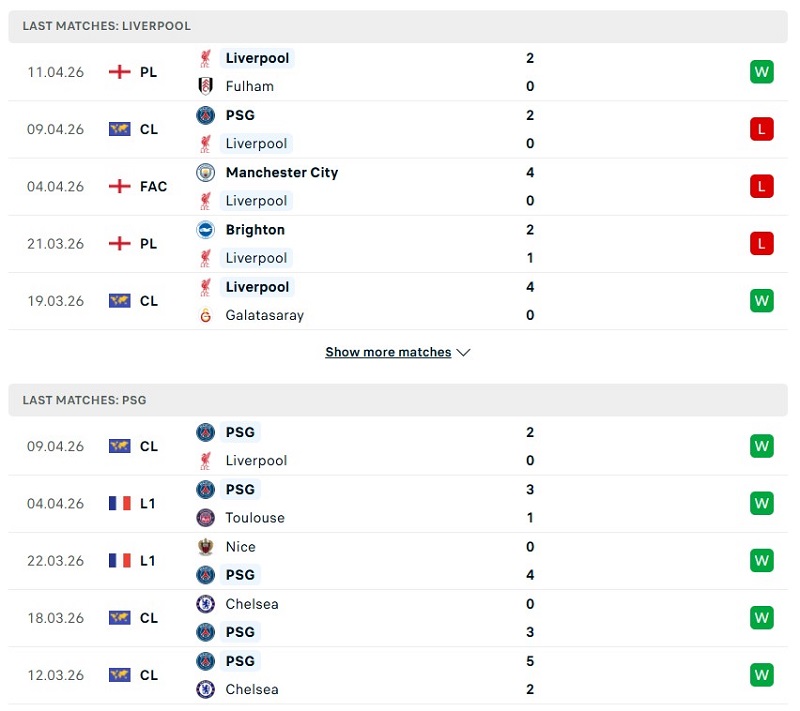Click L1 league label on 04.04.26 row

point(147,503)
